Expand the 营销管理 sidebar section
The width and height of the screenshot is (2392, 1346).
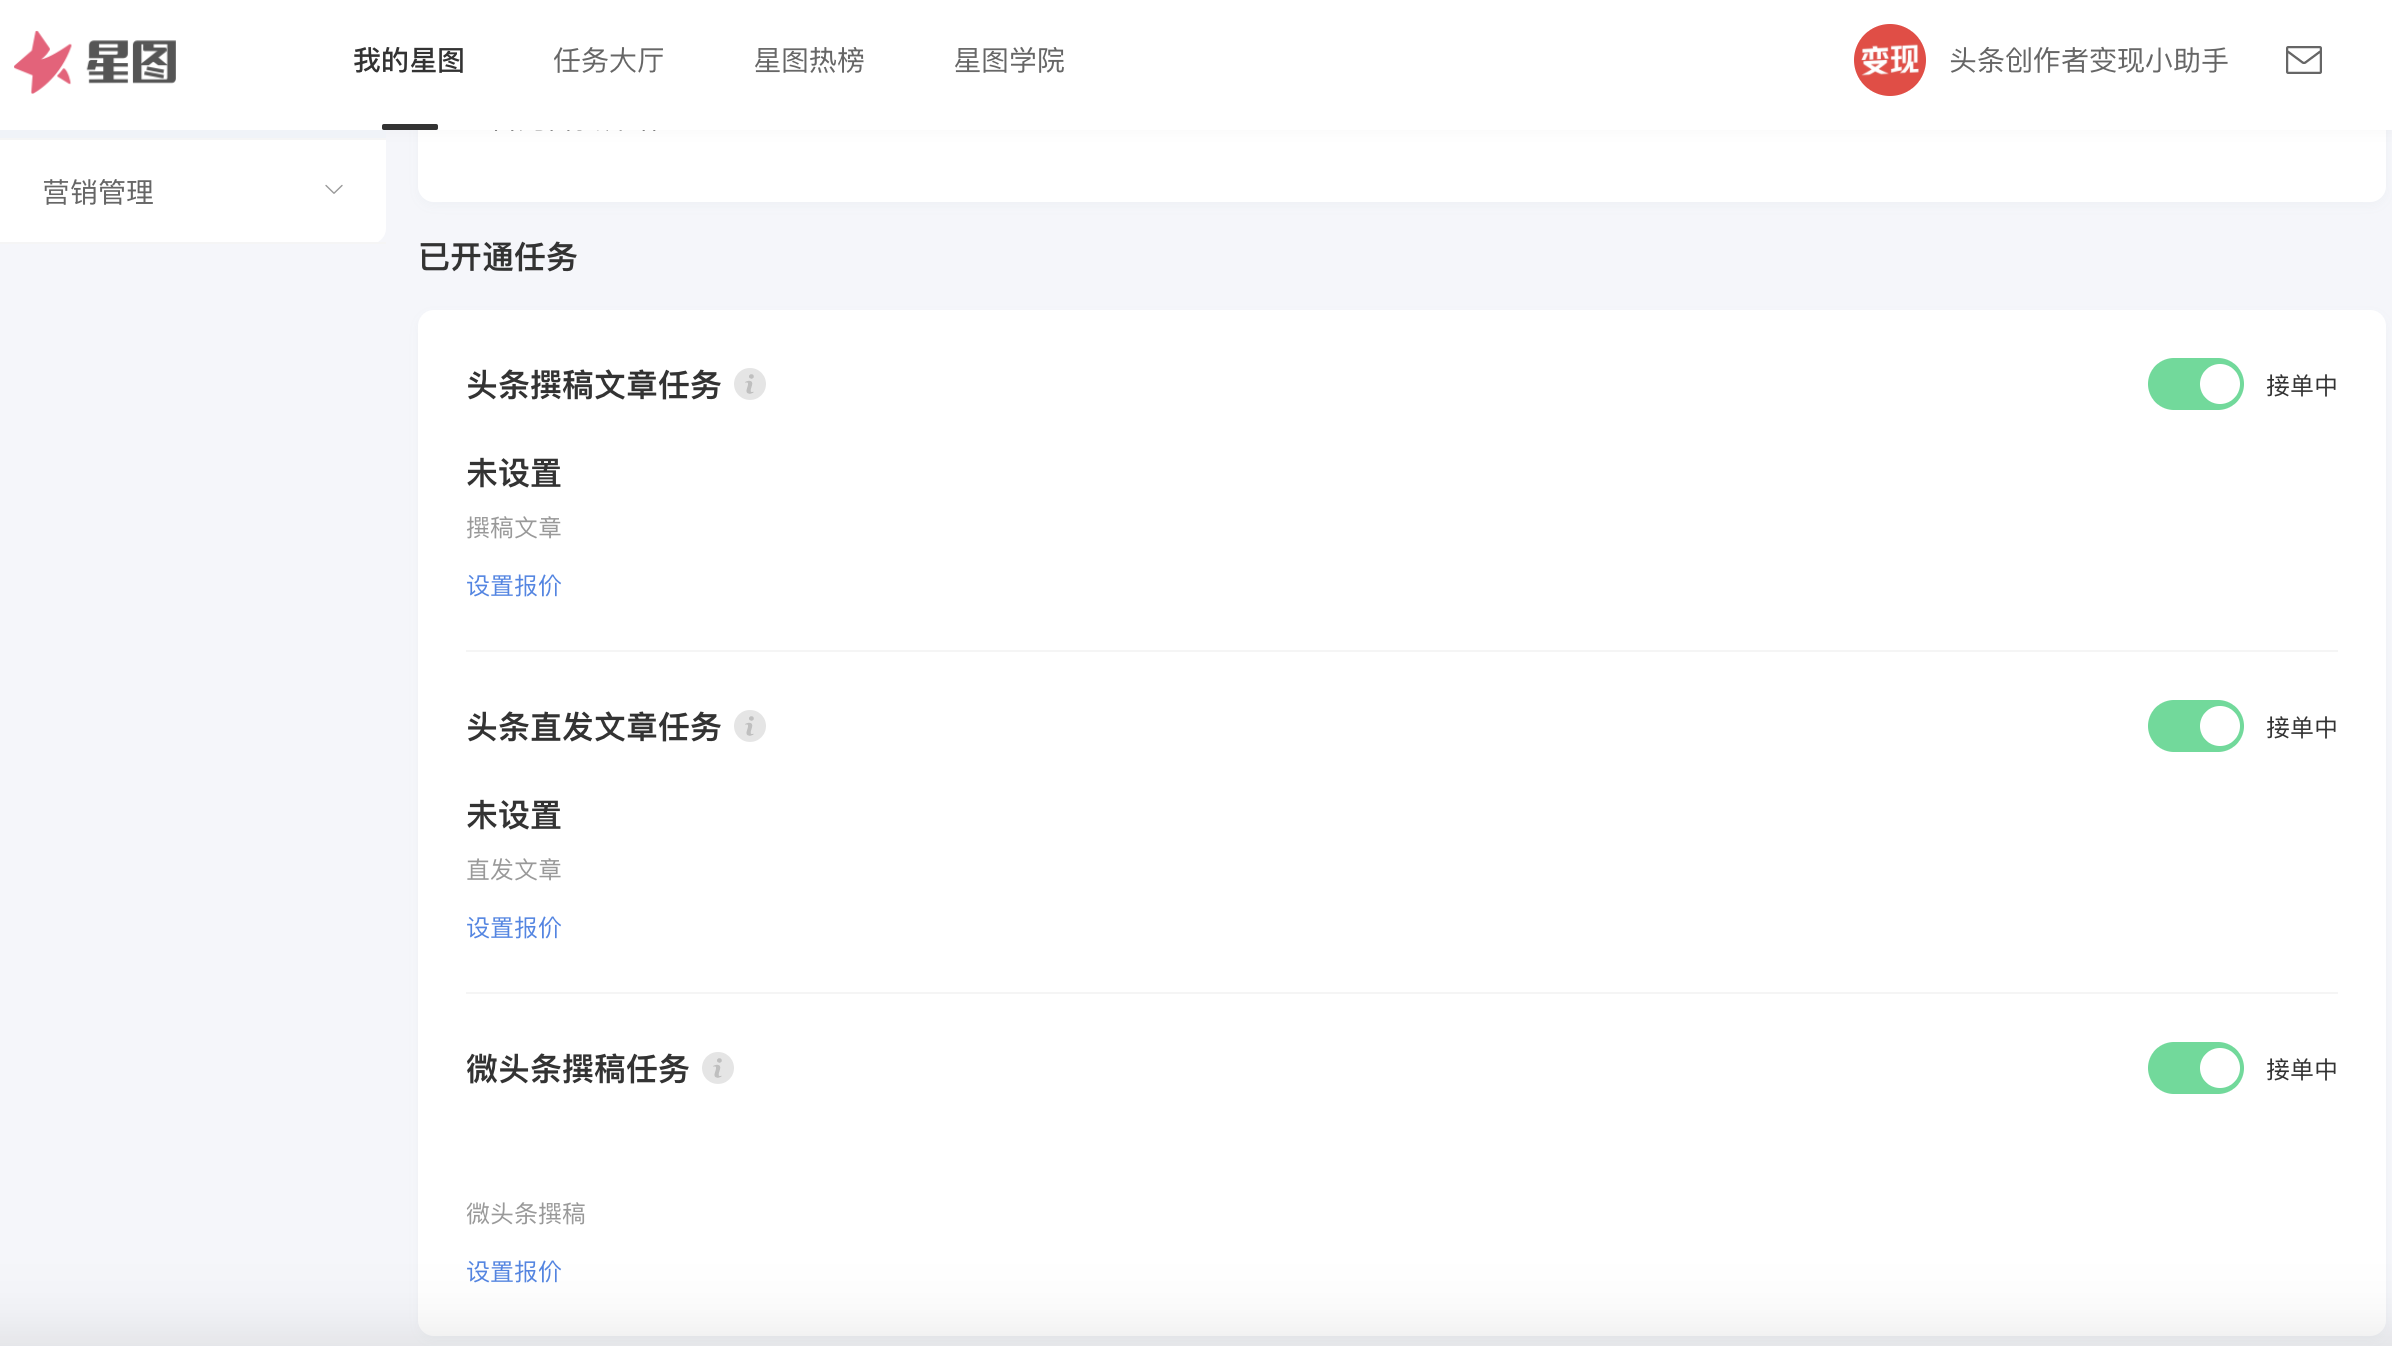pos(97,191)
